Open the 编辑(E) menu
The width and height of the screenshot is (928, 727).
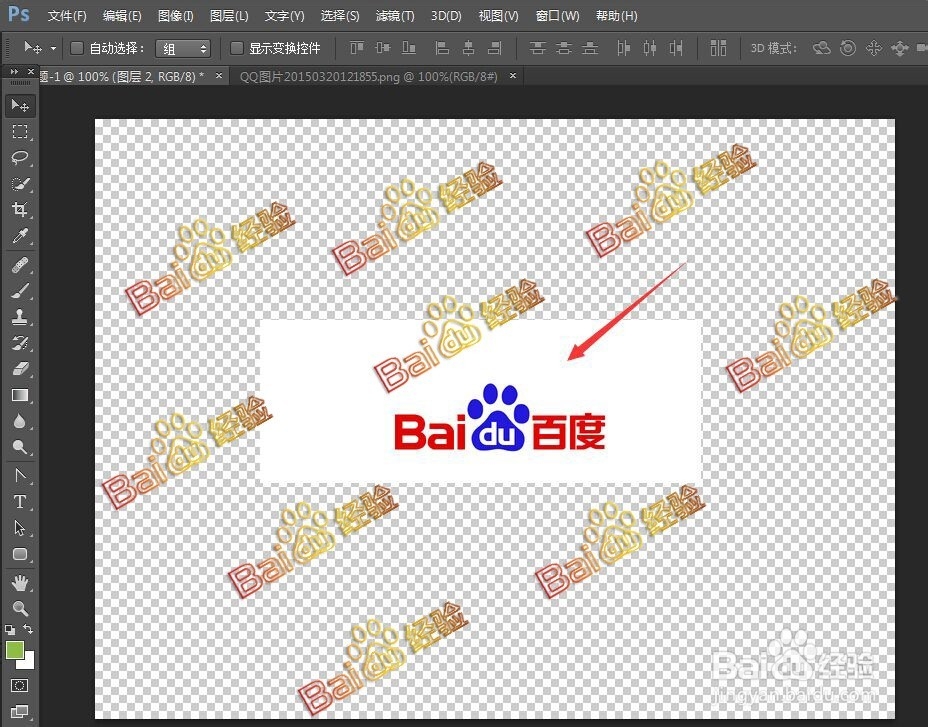coord(122,16)
